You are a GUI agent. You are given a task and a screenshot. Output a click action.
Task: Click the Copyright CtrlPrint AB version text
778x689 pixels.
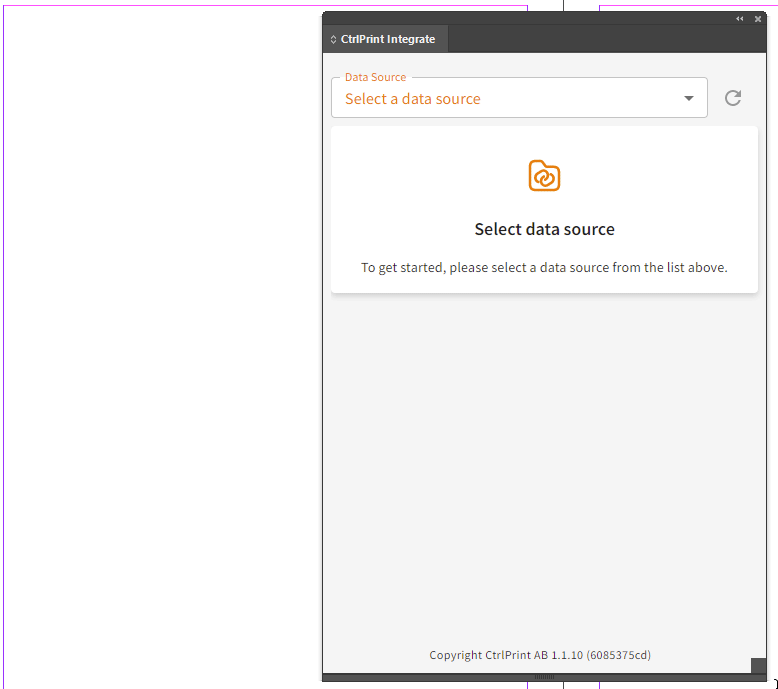(x=540, y=655)
